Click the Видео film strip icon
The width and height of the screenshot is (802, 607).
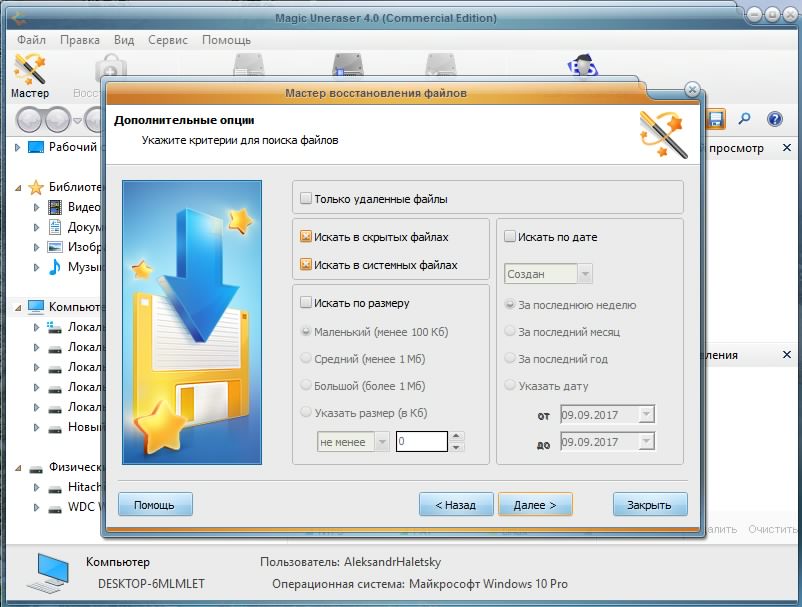click(56, 207)
